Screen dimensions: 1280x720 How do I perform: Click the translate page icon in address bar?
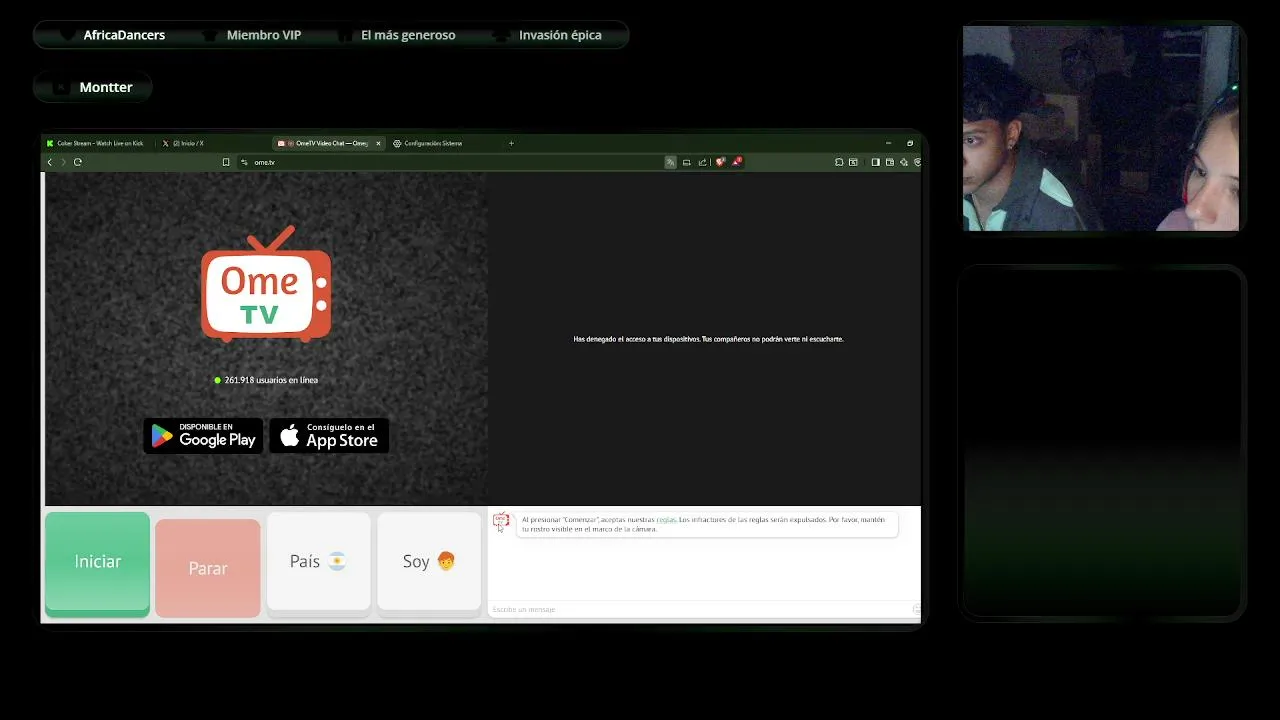pos(670,162)
